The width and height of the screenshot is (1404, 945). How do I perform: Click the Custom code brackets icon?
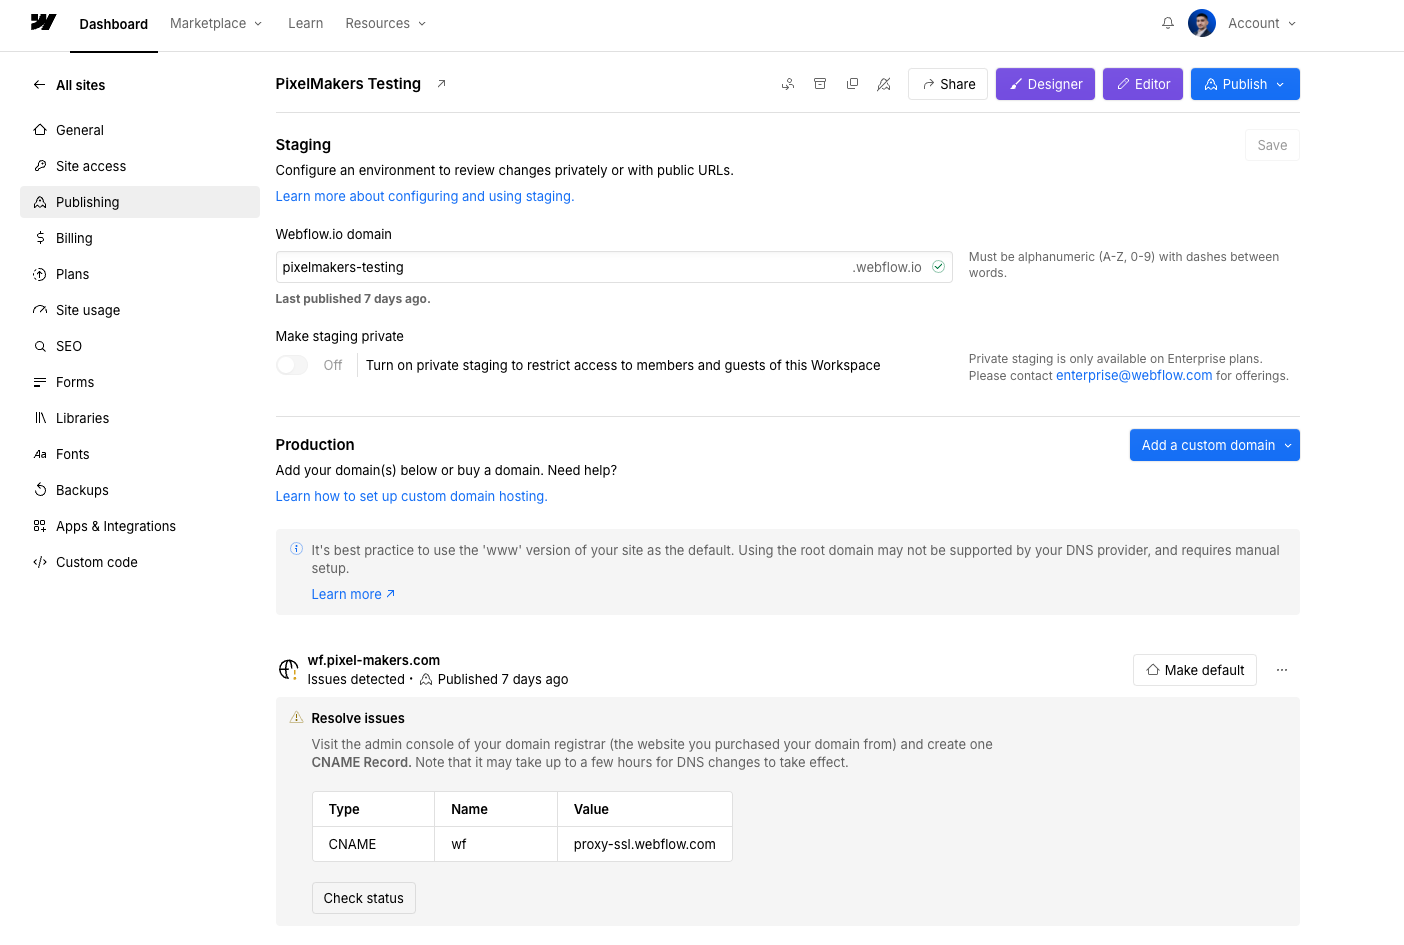click(x=40, y=562)
